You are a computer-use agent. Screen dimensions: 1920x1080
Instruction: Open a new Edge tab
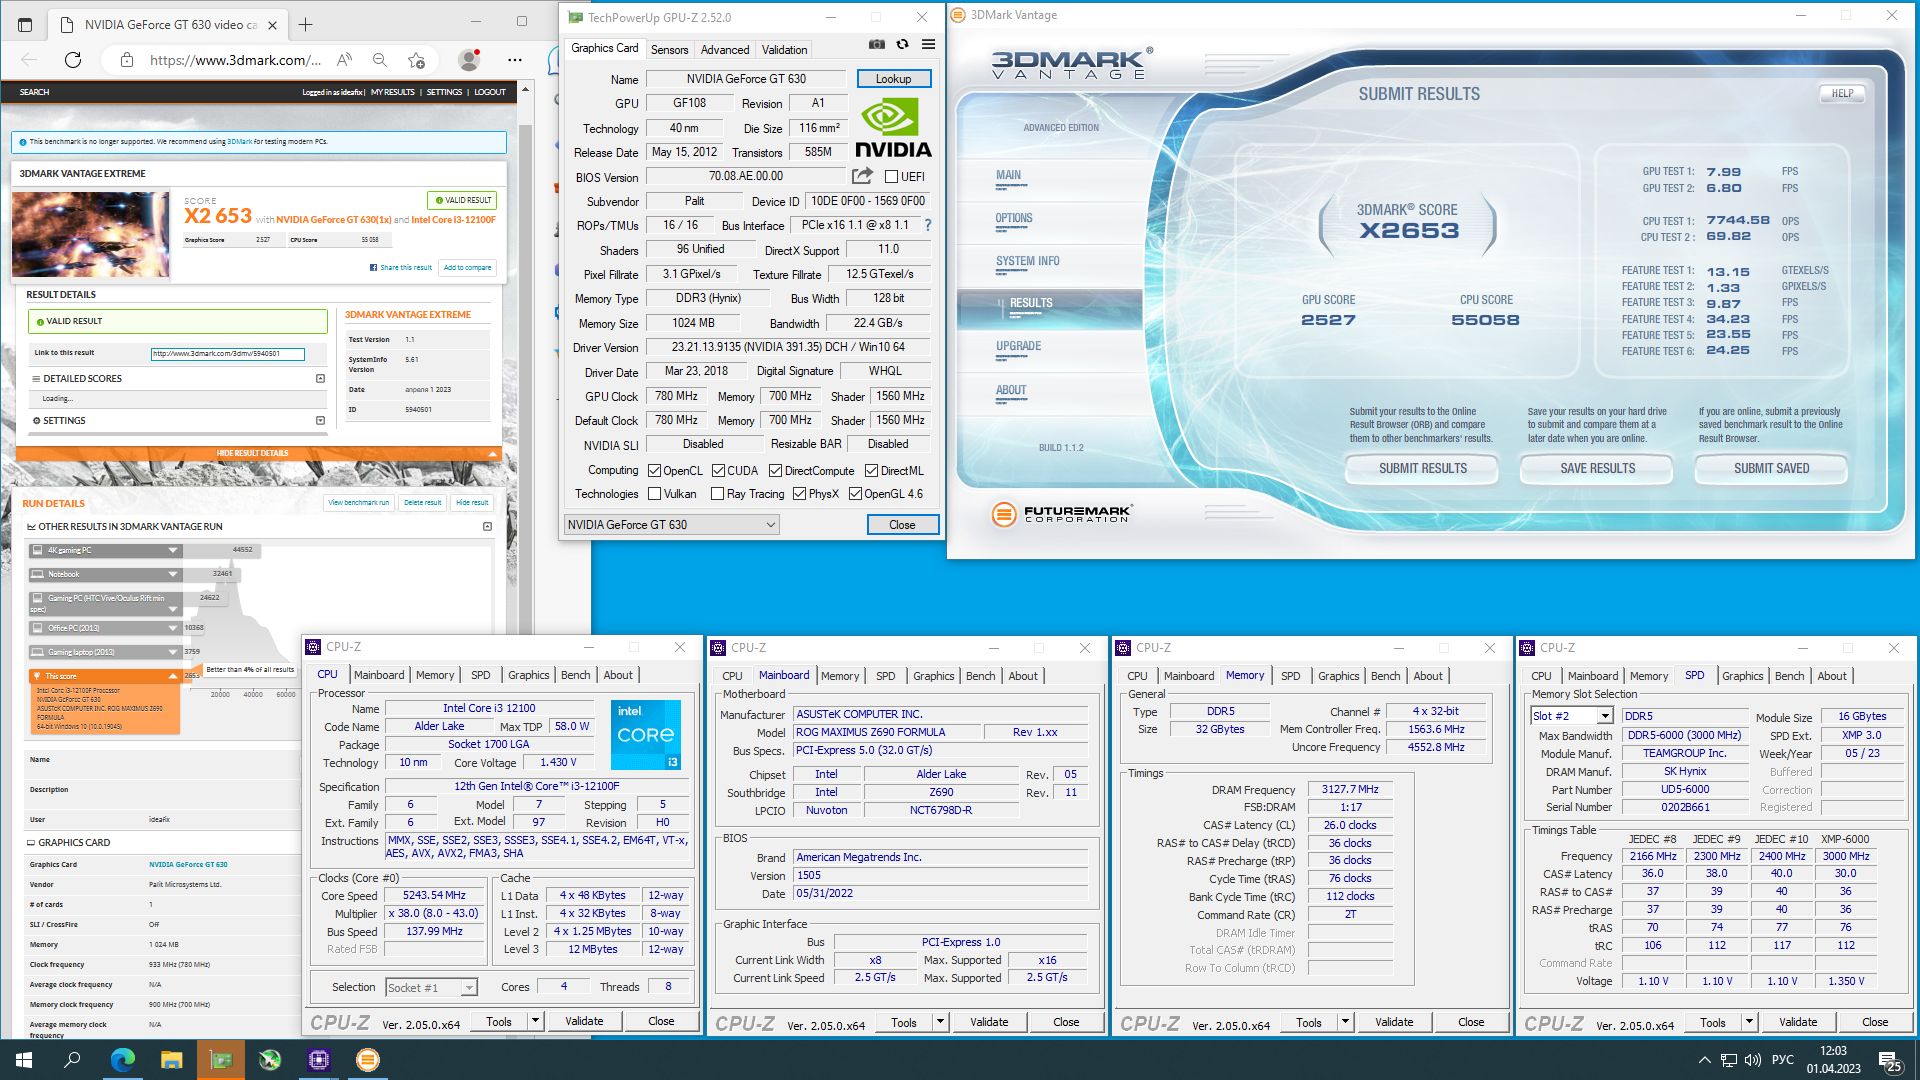[x=306, y=24]
